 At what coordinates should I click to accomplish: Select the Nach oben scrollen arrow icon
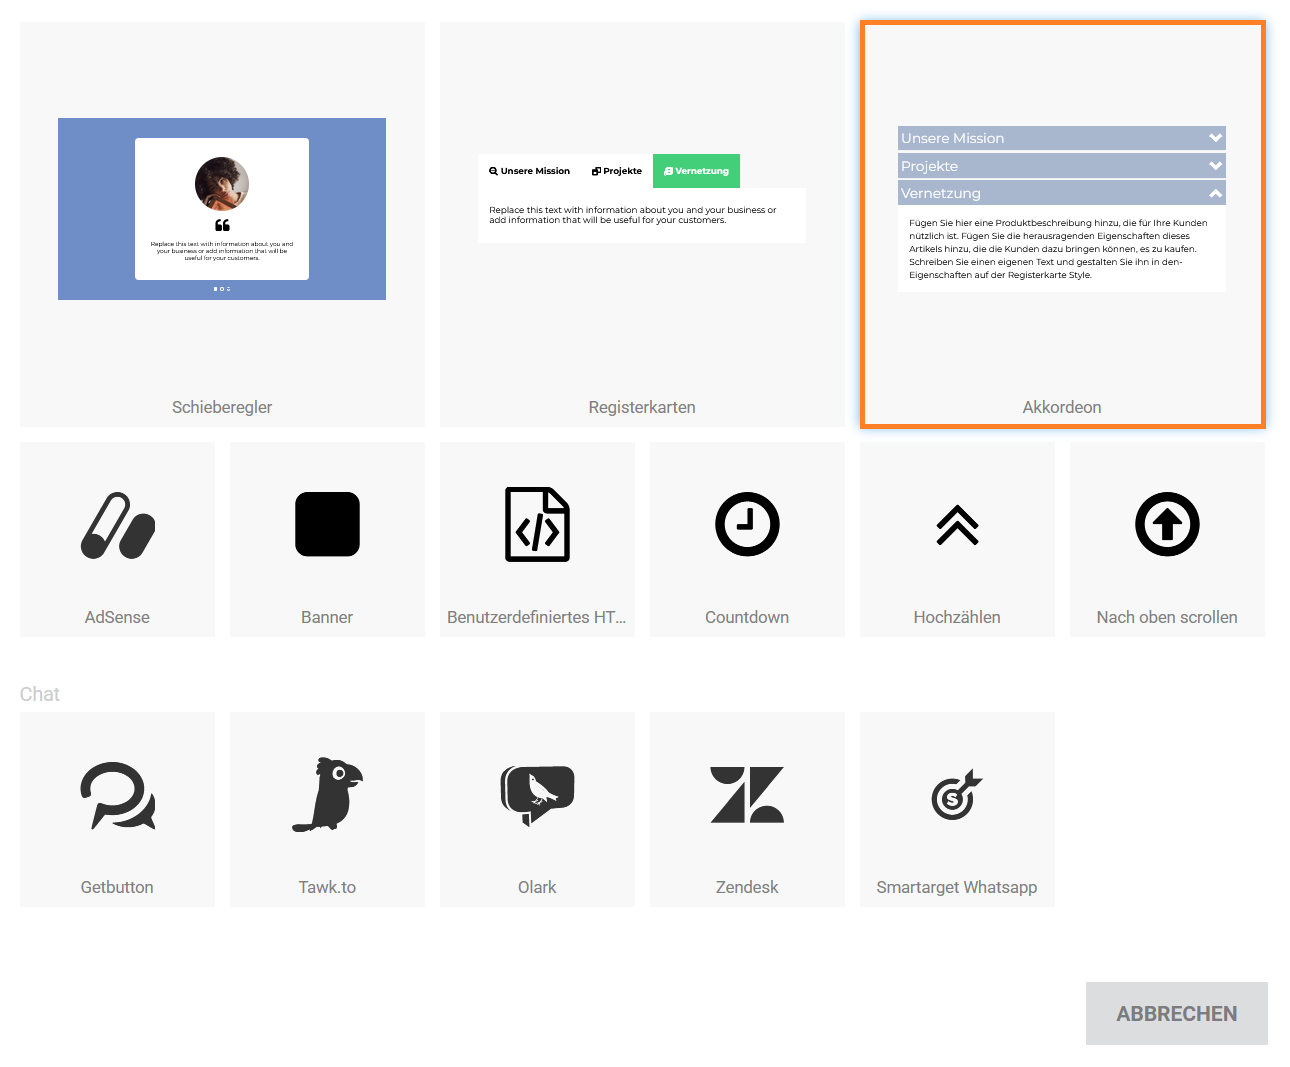1167,524
